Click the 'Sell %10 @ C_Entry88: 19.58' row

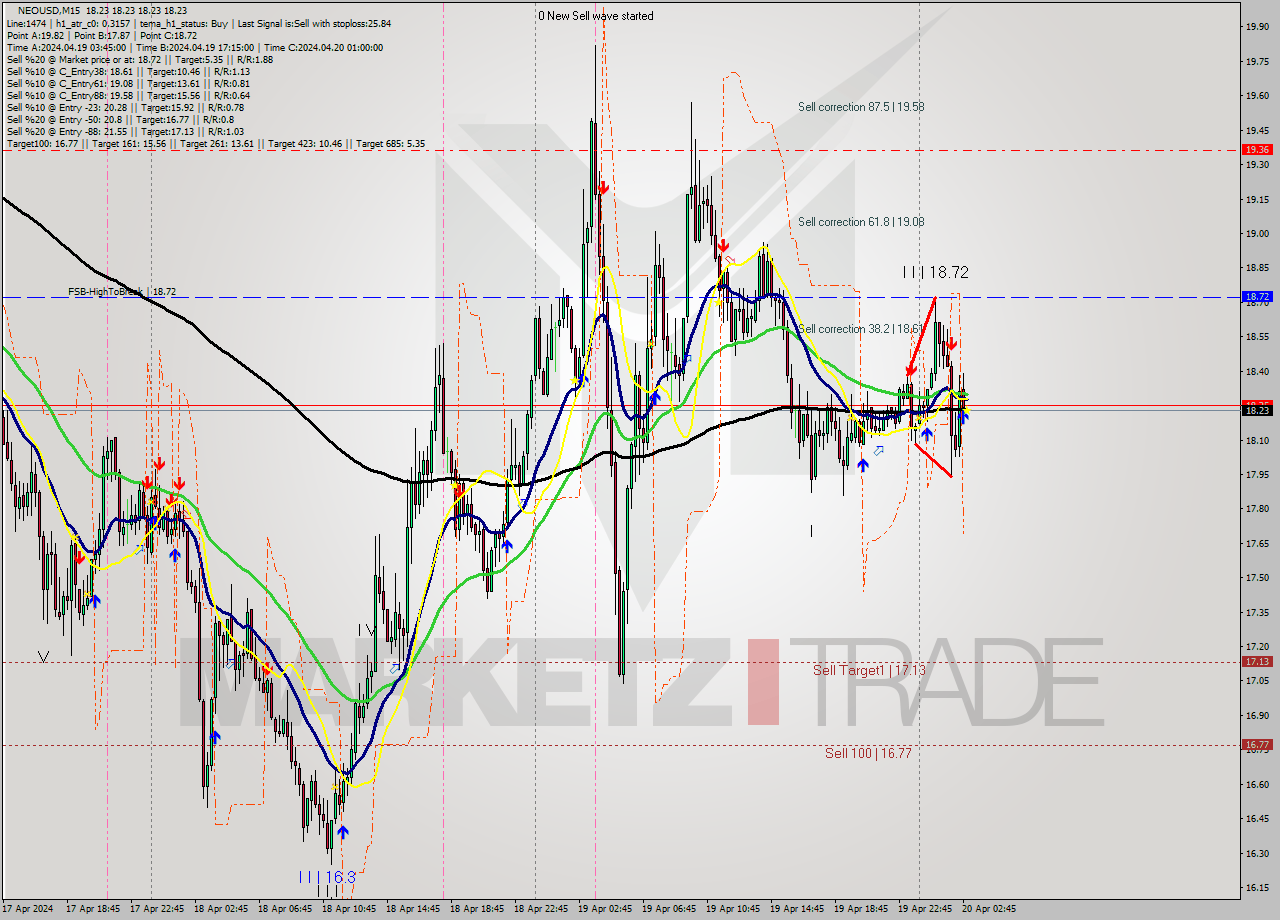pos(128,95)
